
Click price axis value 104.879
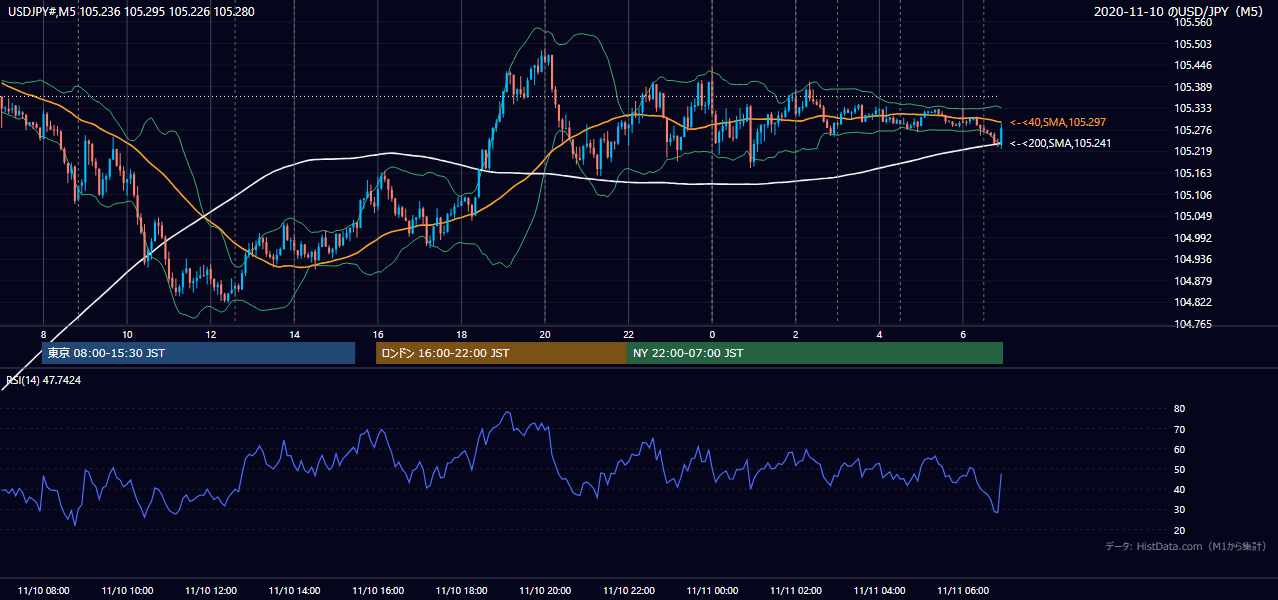[x=1194, y=281]
